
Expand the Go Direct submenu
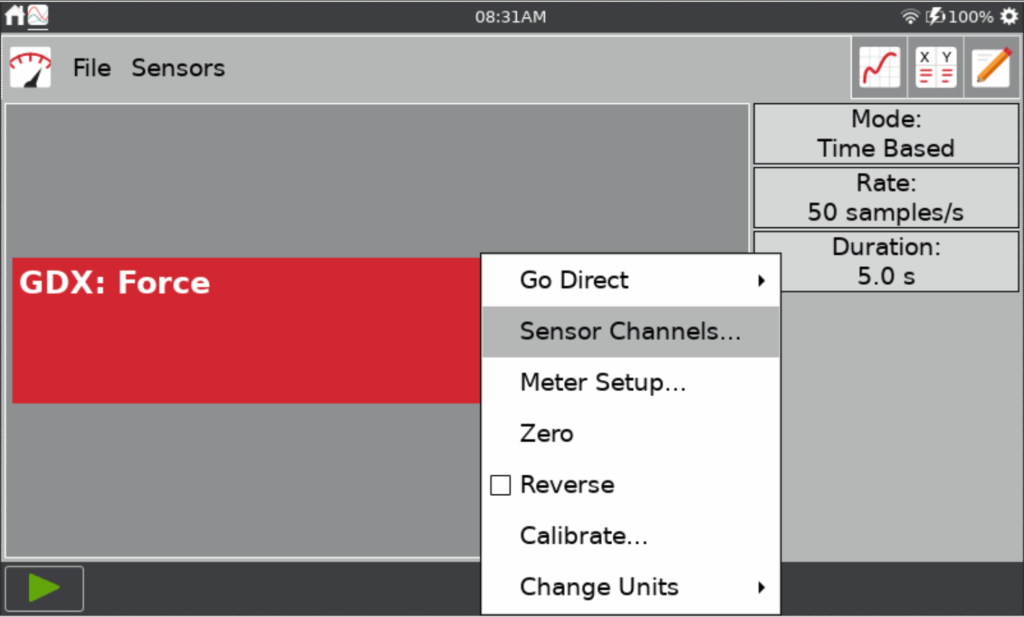[630, 280]
